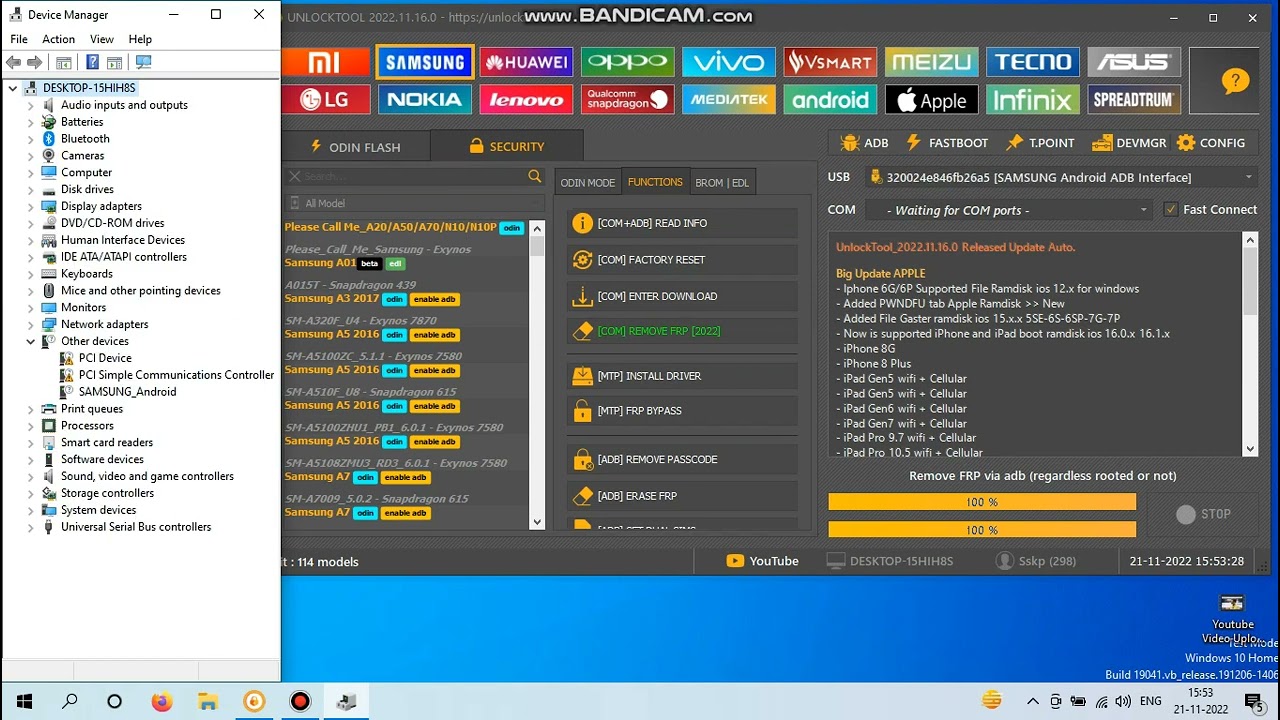
Task: Select the ASUS brand tile
Action: pos(1134,62)
